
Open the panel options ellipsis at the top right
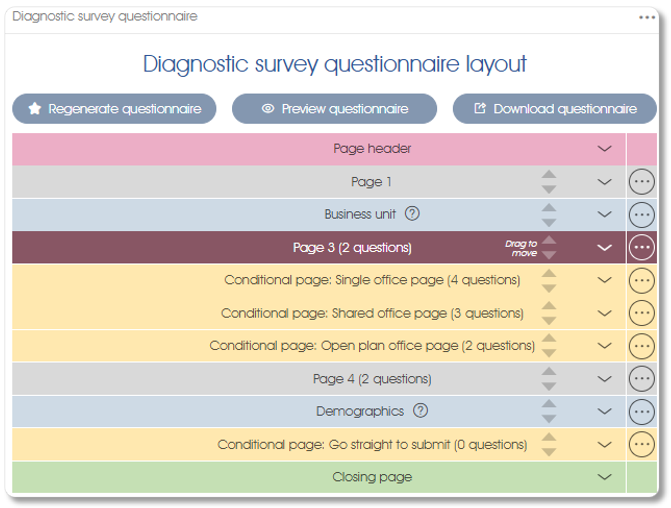647,18
